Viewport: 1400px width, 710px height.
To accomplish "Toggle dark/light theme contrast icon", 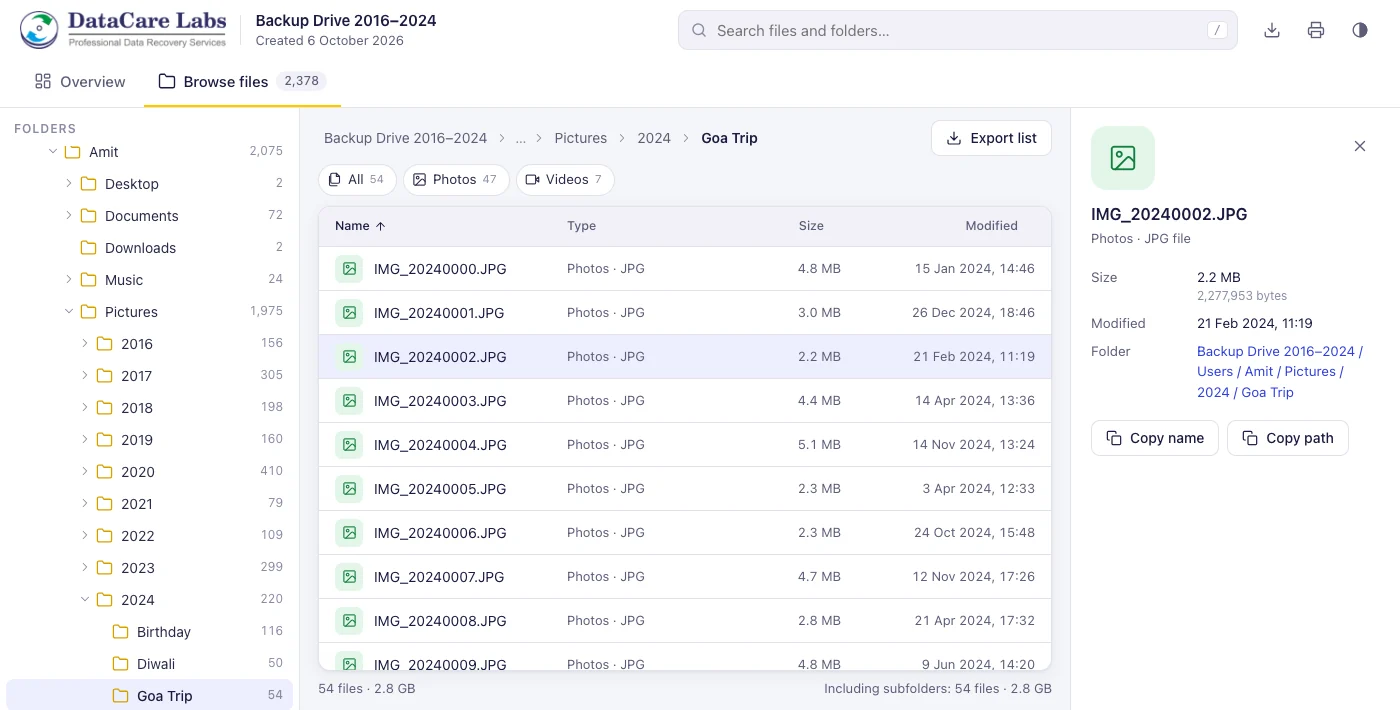I will [1360, 30].
